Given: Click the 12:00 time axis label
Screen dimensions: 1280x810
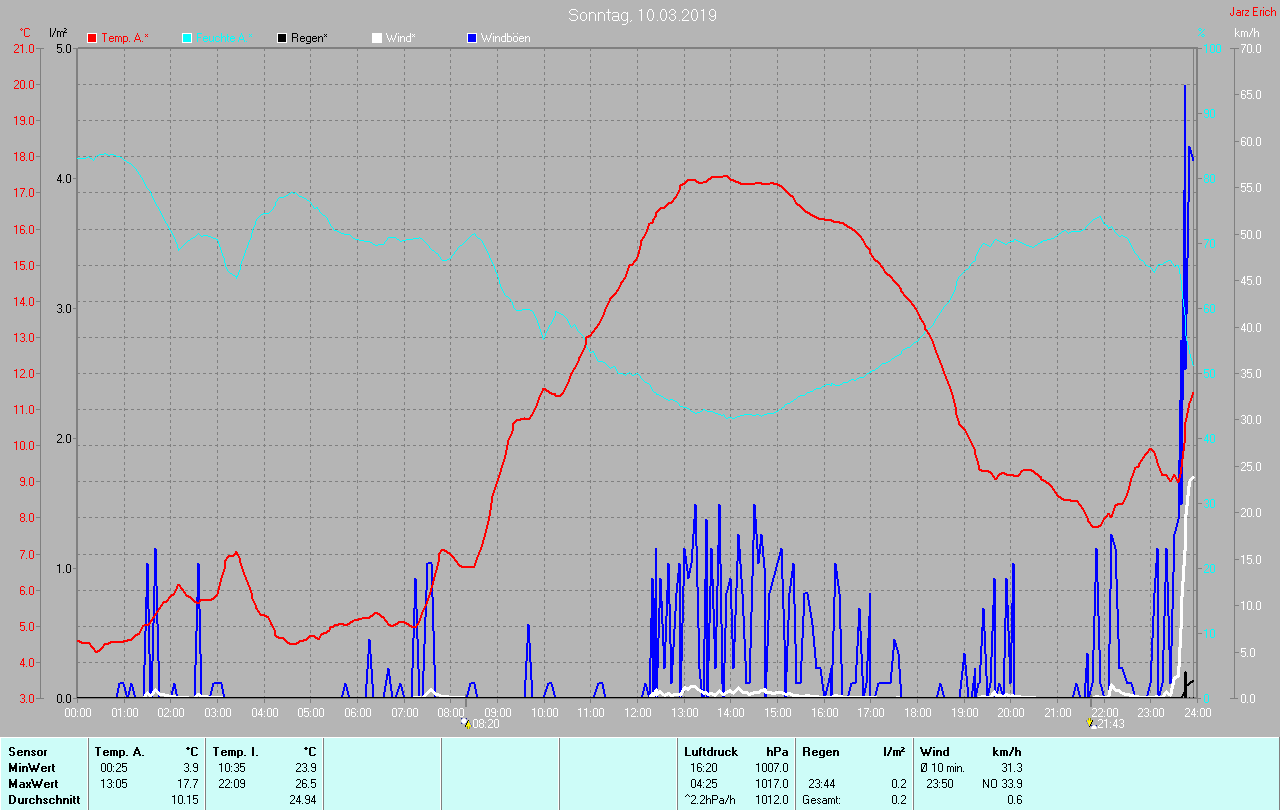Looking at the screenshot, I should pos(638,713).
